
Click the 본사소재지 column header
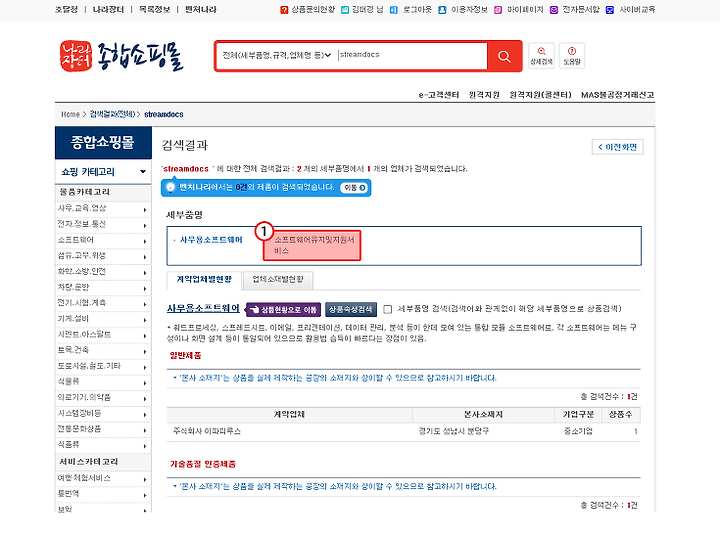pyautogui.click(x=483, y=415)
